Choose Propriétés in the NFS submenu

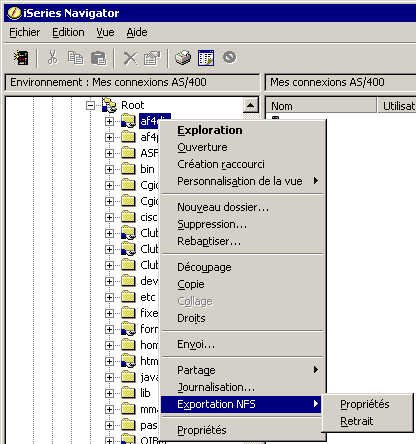tap(368, 404)
